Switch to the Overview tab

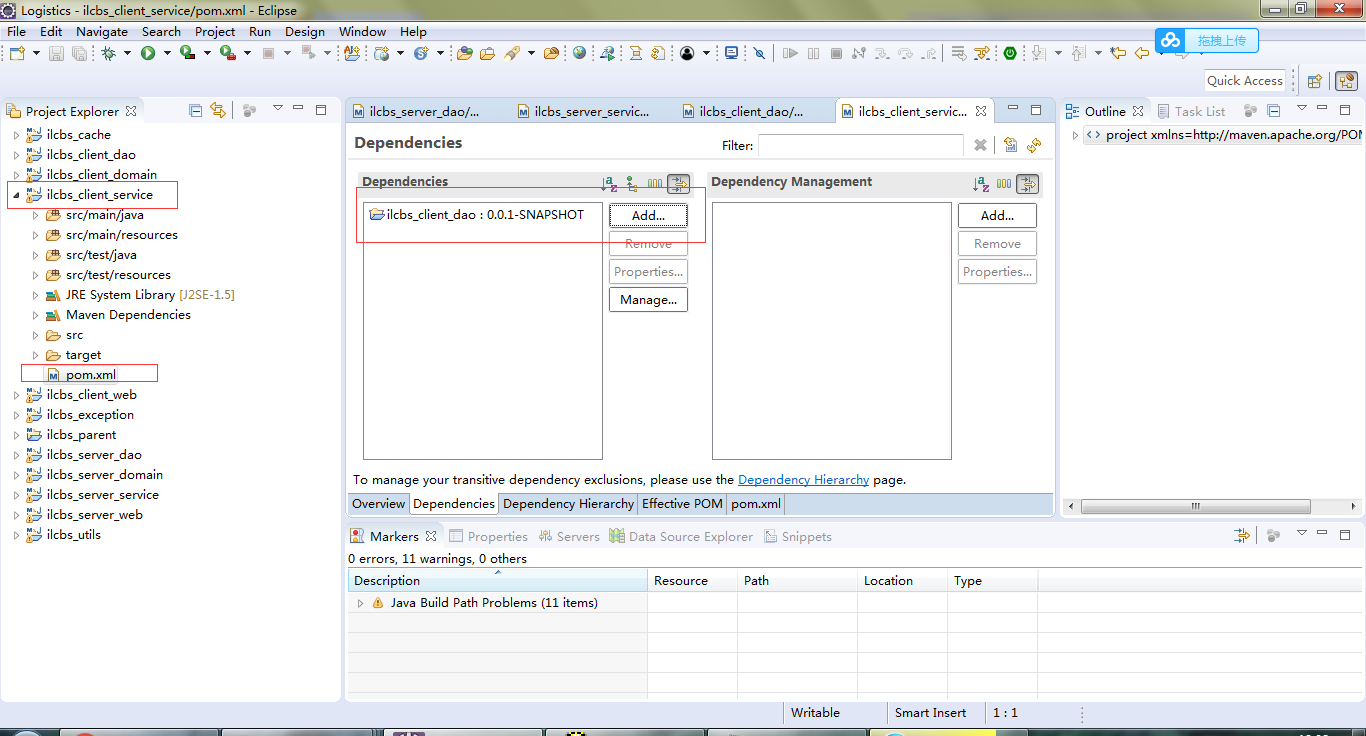coord(379,504)
